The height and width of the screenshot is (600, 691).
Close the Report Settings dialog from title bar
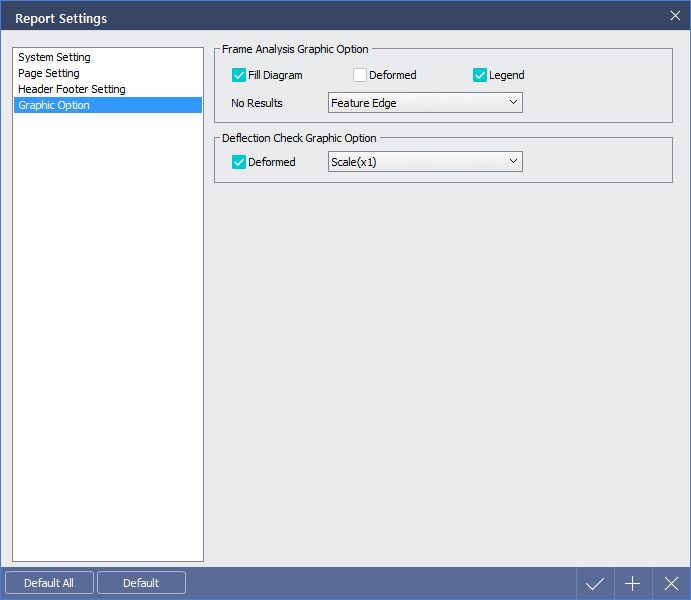point(675,15)
